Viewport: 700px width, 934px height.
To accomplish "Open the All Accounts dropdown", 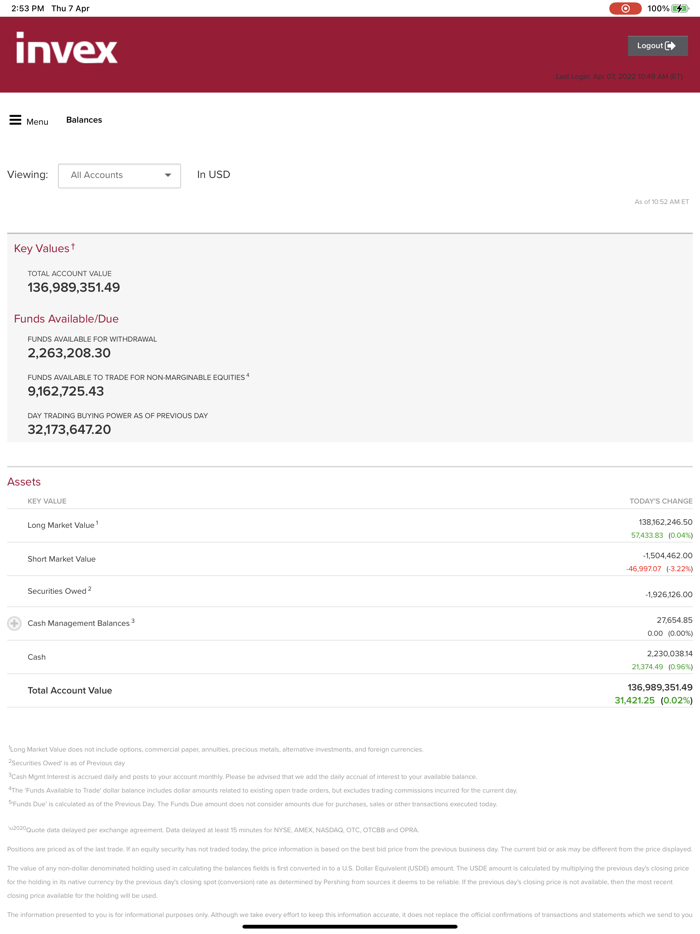I will tap(118, 175).
